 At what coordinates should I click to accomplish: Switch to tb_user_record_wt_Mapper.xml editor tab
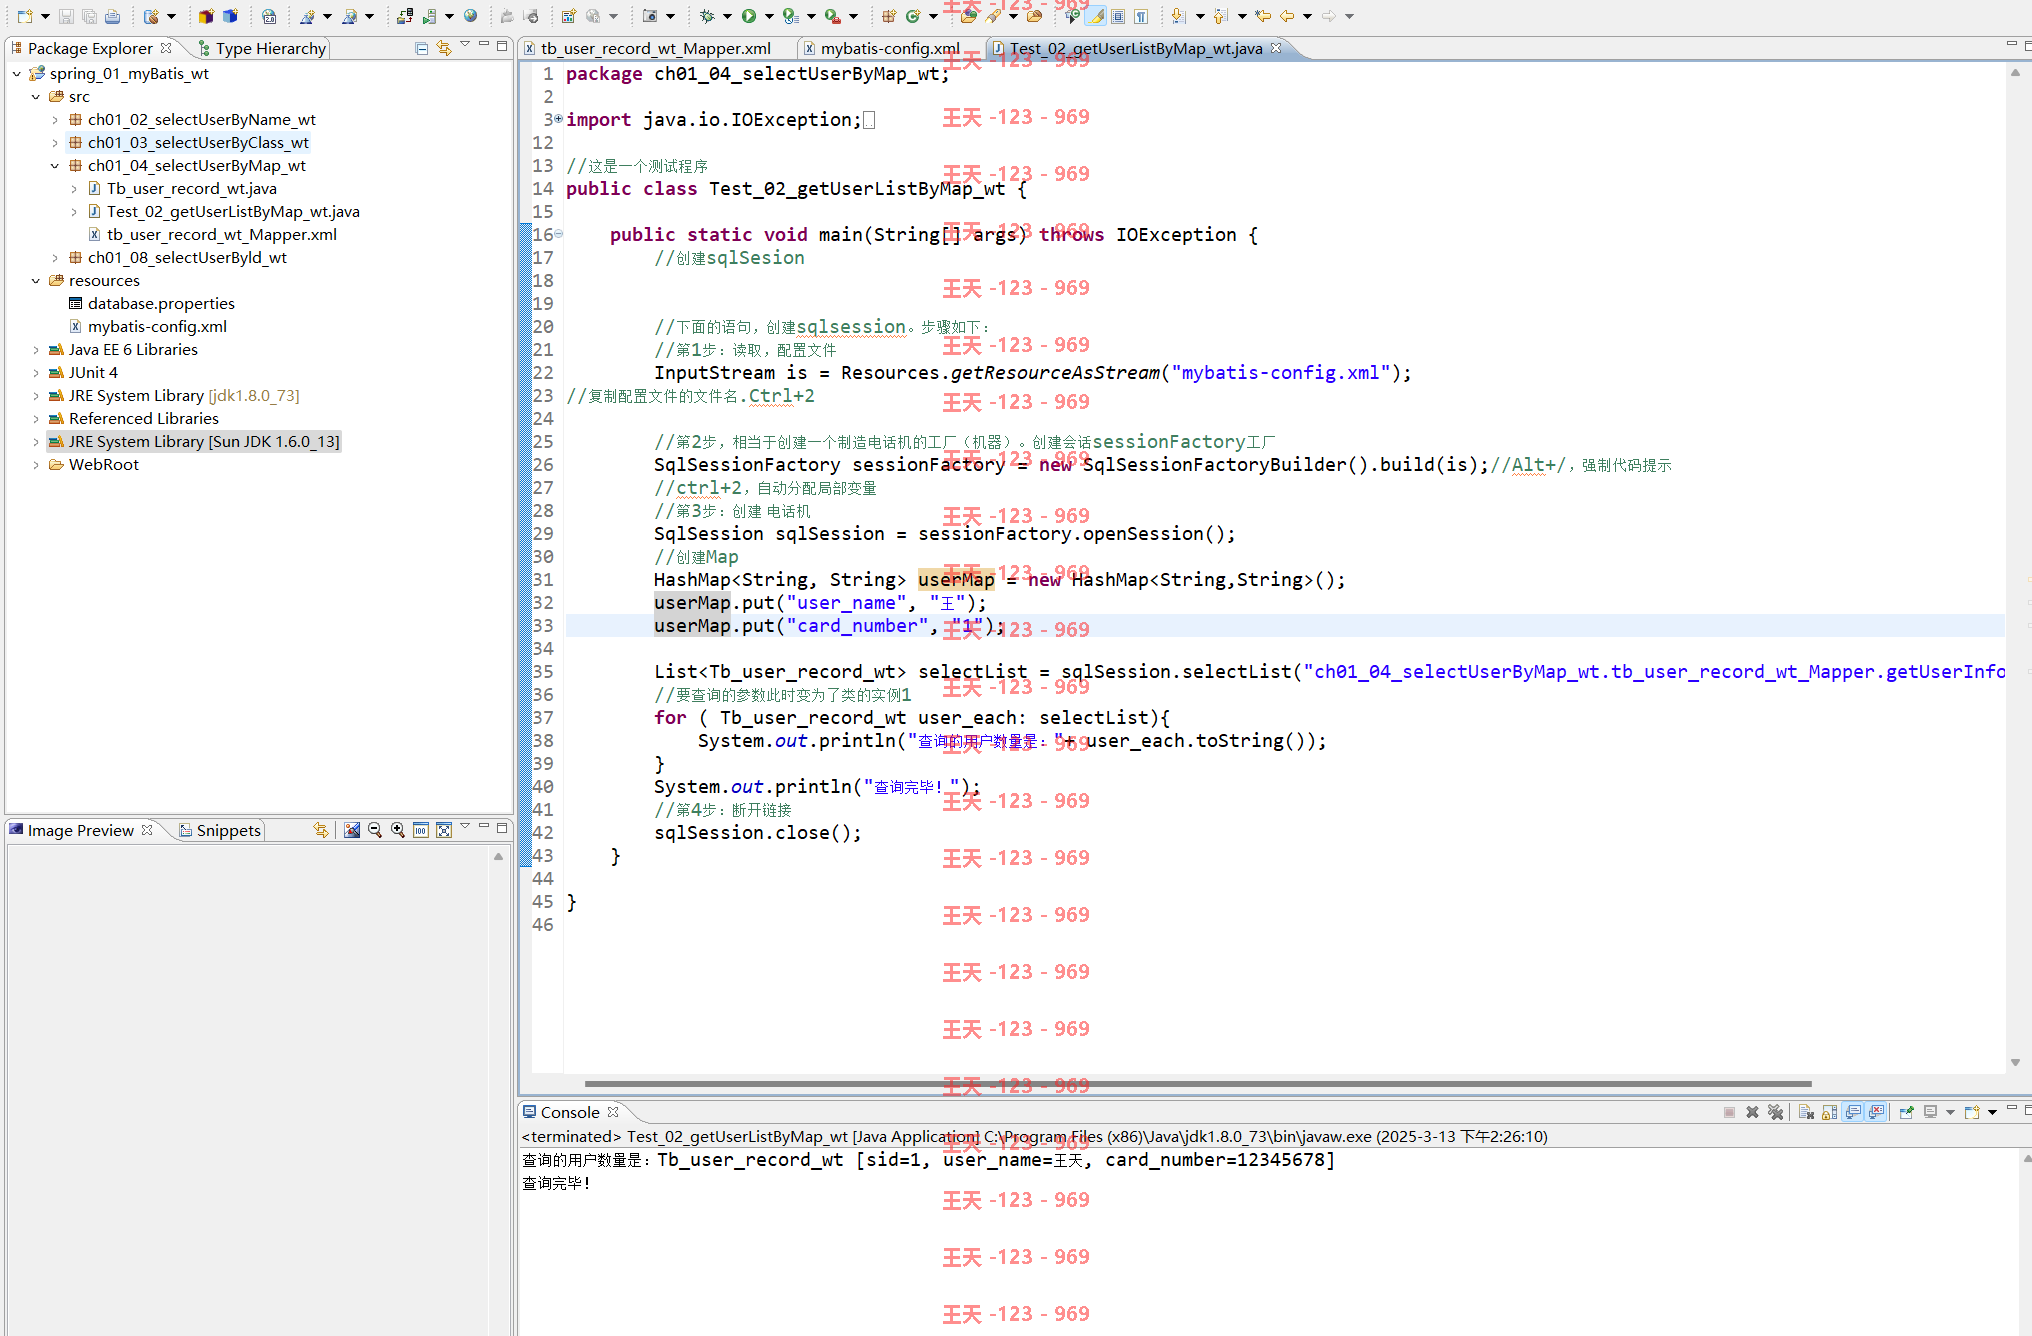click(656, 48)
